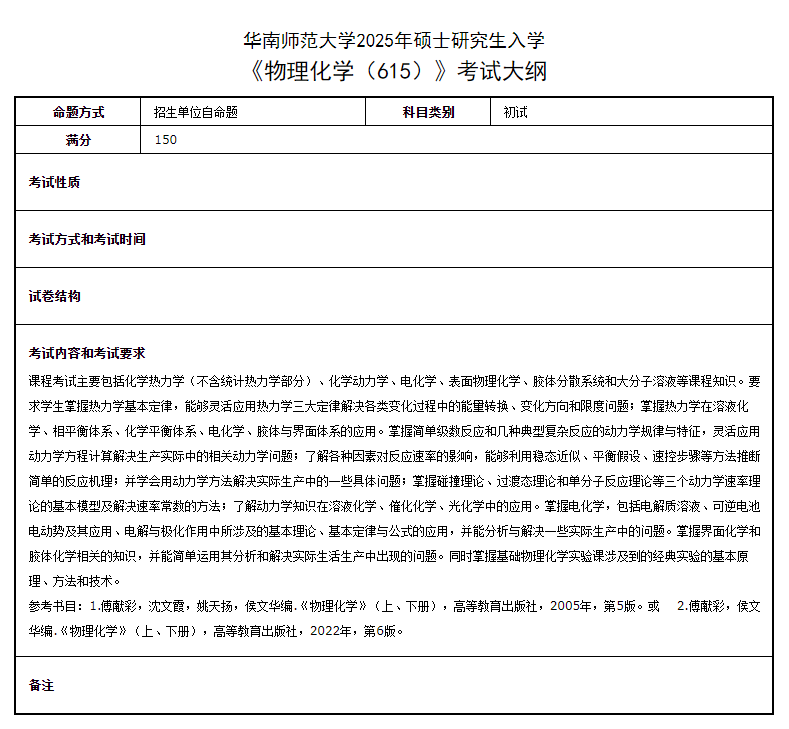This screenshot has width=789, height=729.
Task: Click the full score value '150'
Action: [166, 139]
